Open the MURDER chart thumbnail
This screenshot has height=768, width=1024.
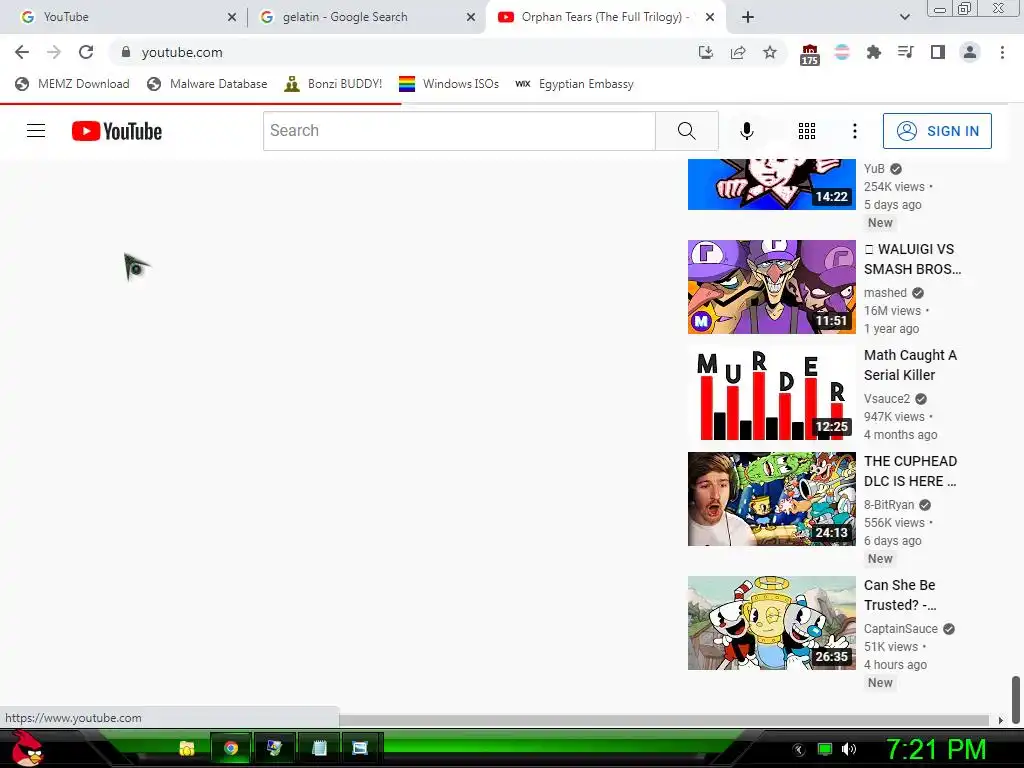771,392
